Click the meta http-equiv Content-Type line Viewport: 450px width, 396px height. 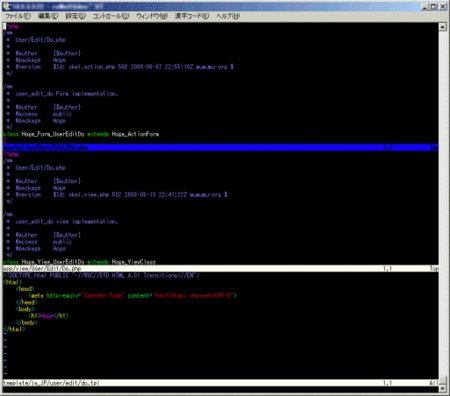(132, 295)
